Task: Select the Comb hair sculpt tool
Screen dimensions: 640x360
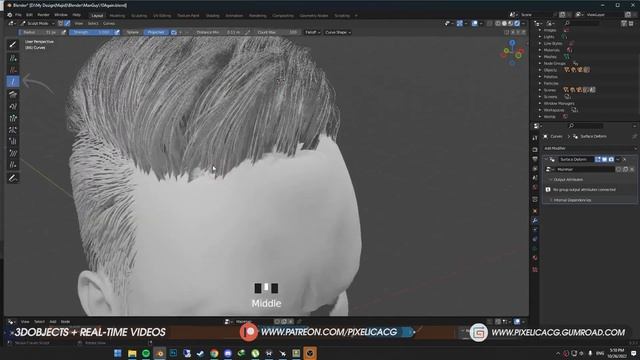Action: point(13,94)
